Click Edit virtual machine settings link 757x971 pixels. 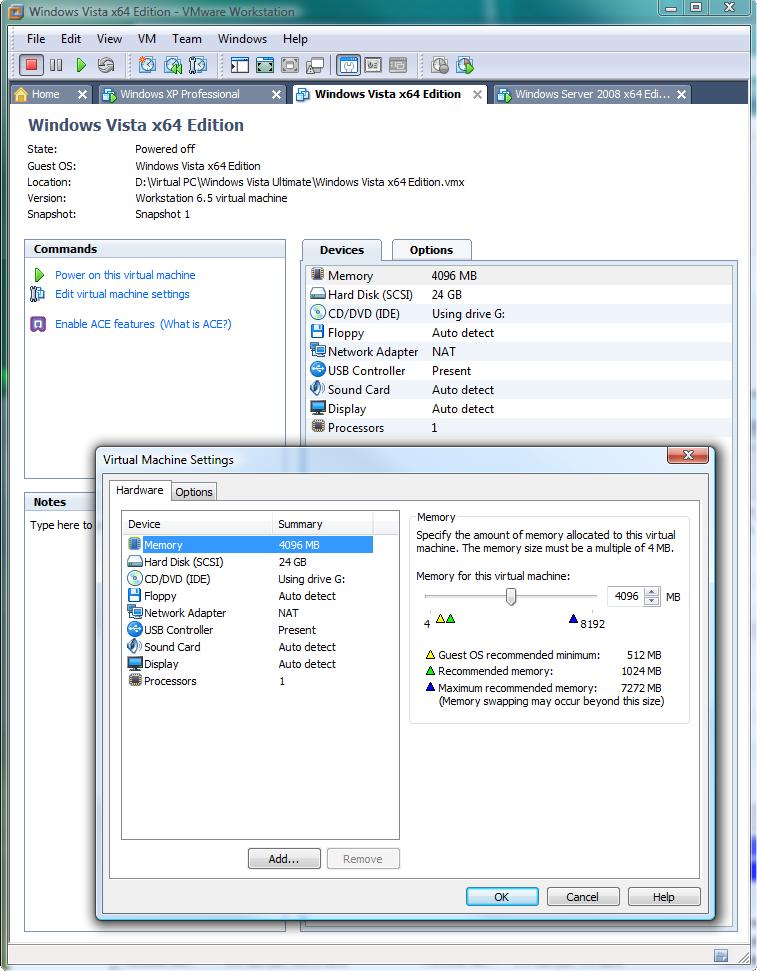point(122,294)
